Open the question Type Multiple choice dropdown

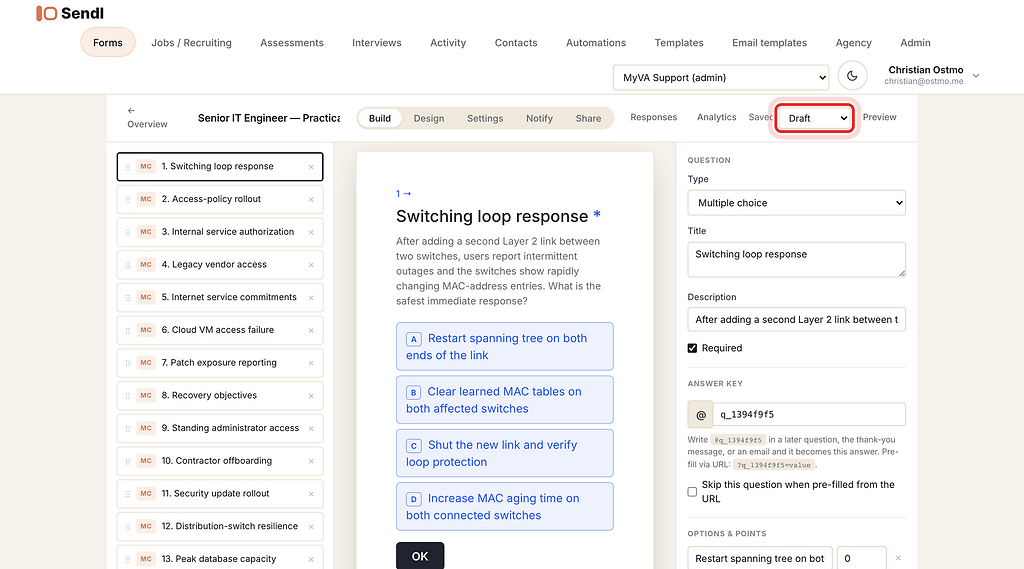pos(797,203)
